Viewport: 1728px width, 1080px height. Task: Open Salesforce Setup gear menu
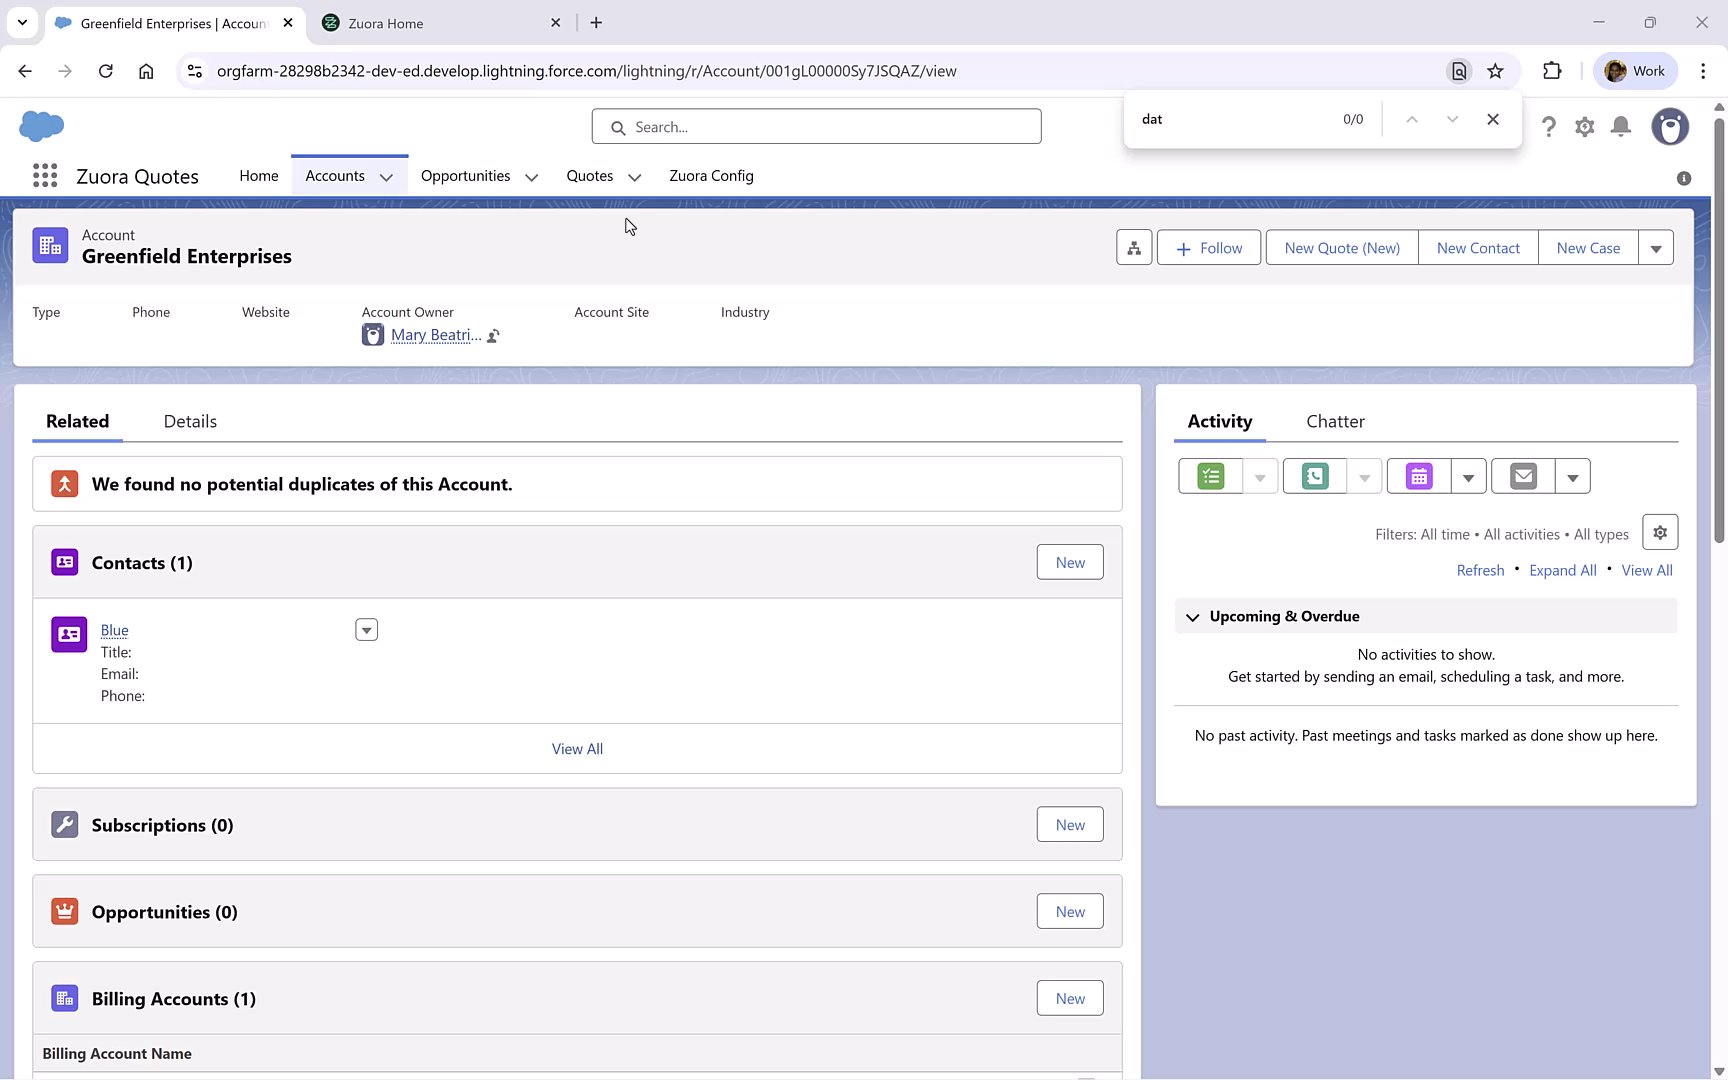[x=1585, y=127]
